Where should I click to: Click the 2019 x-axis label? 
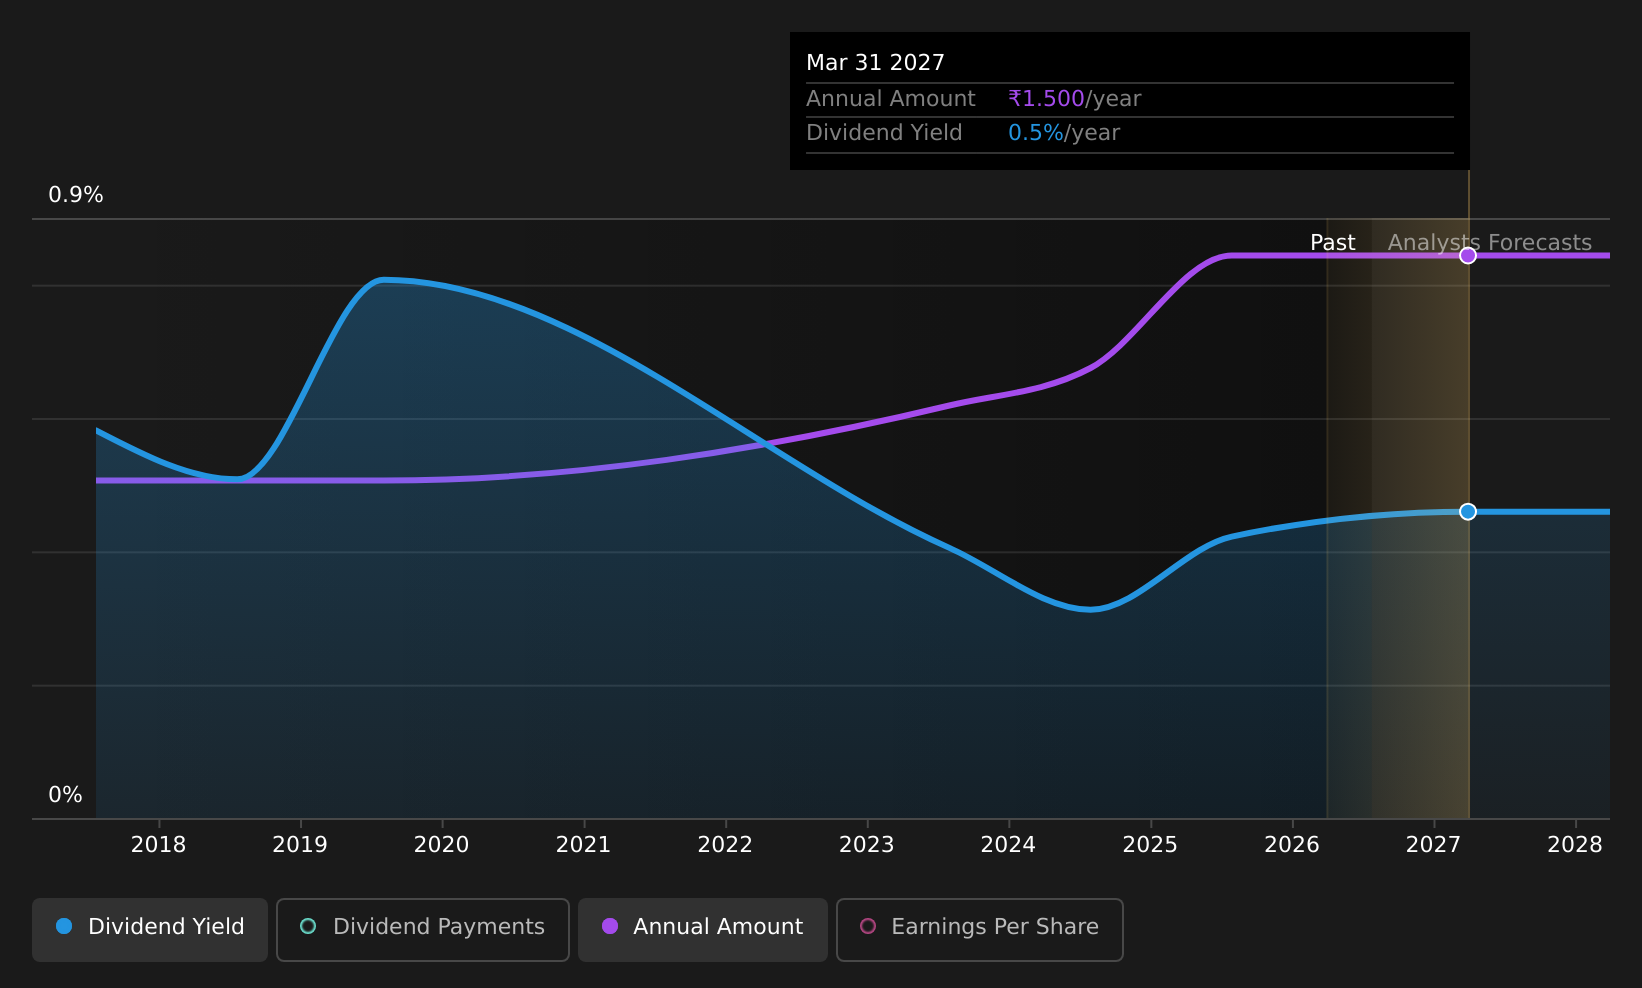[x=300, y=845]
